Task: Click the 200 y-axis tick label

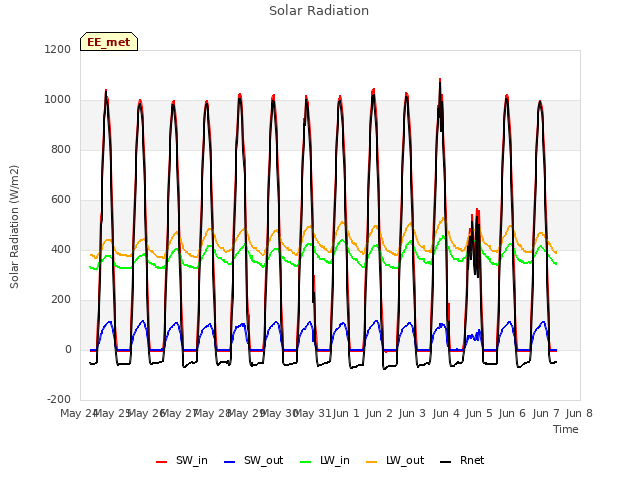Action: coord(61,300)
